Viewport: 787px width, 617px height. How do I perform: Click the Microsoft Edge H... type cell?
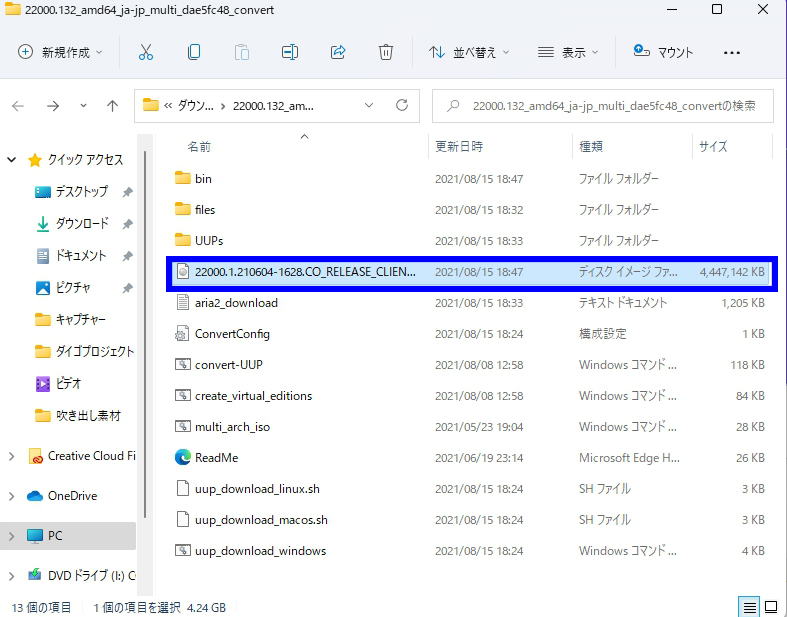coord(629,458)
